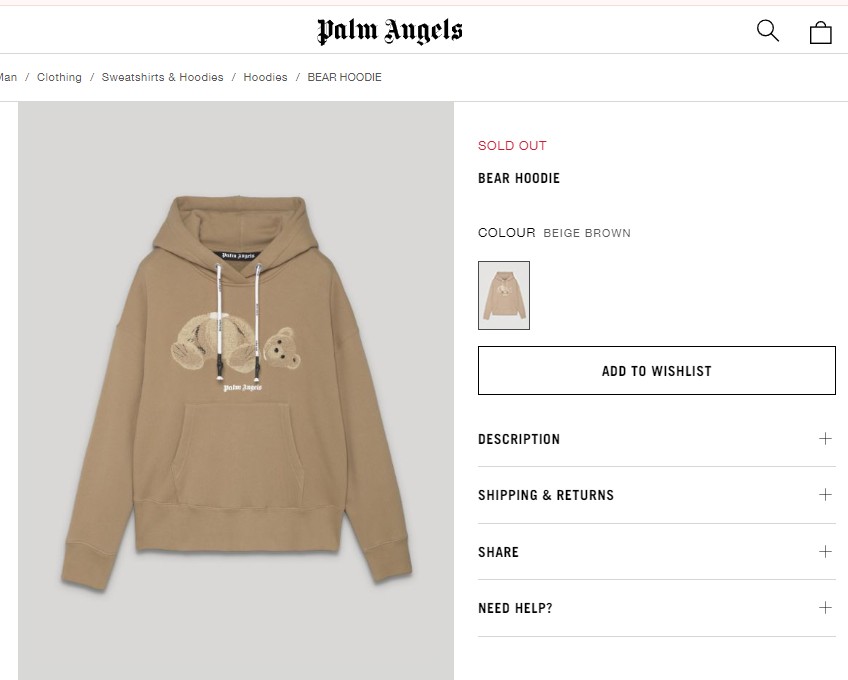Expand Description with its plus icon
This screenshot has width=848, height=680.
[x=825, y=438]
